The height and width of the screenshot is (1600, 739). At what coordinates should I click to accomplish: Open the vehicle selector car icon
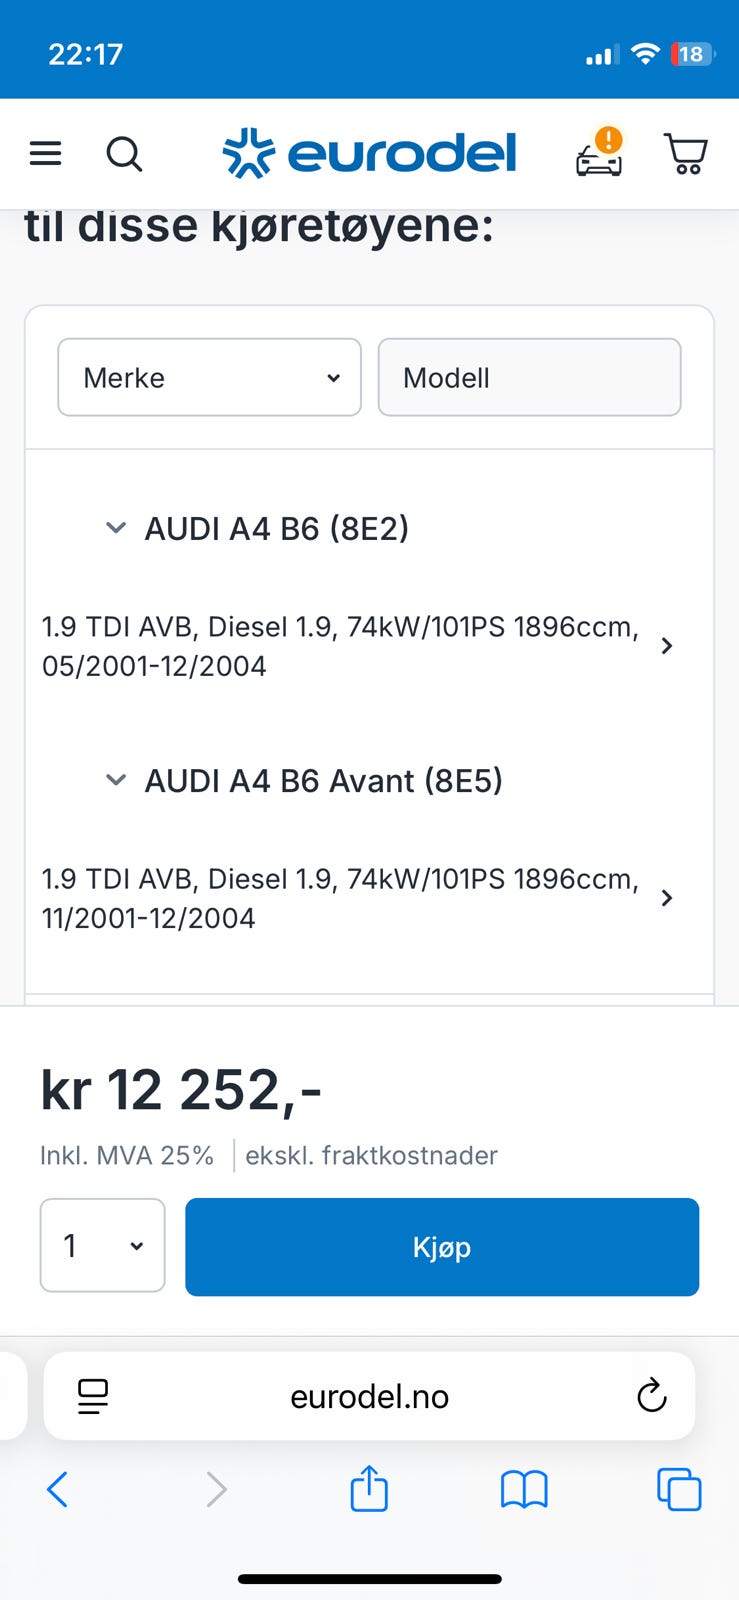pos(599,155)
